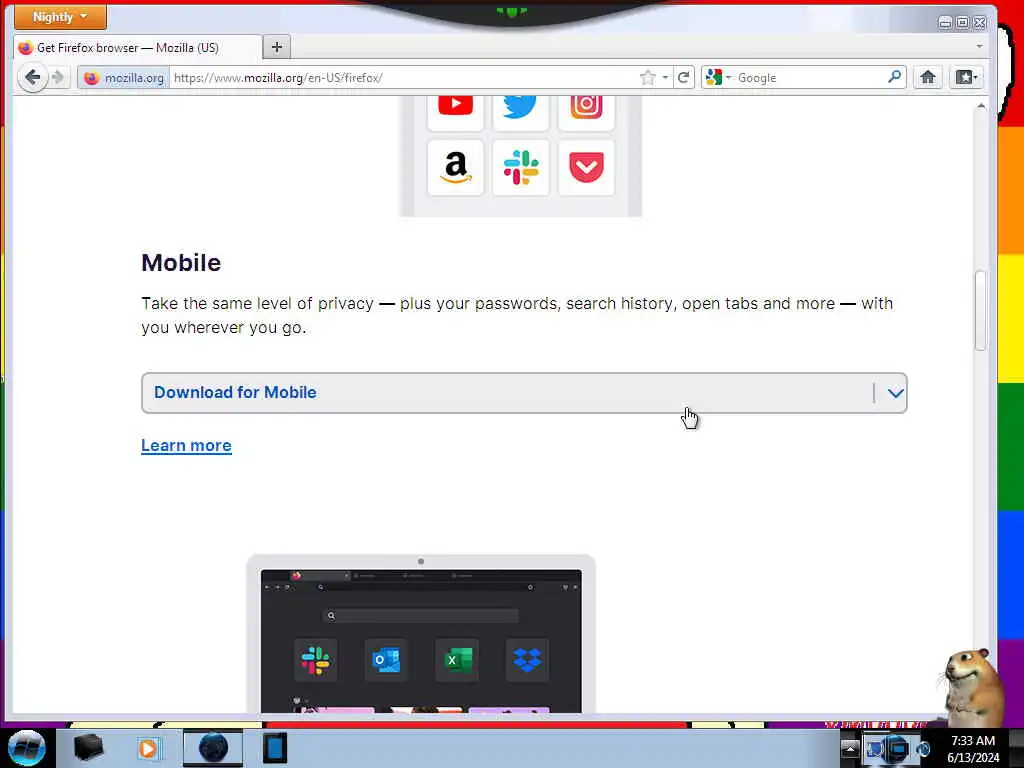Reload the current page
Viewport: 1024px width, 768px height.
click(x=684, y=78)
